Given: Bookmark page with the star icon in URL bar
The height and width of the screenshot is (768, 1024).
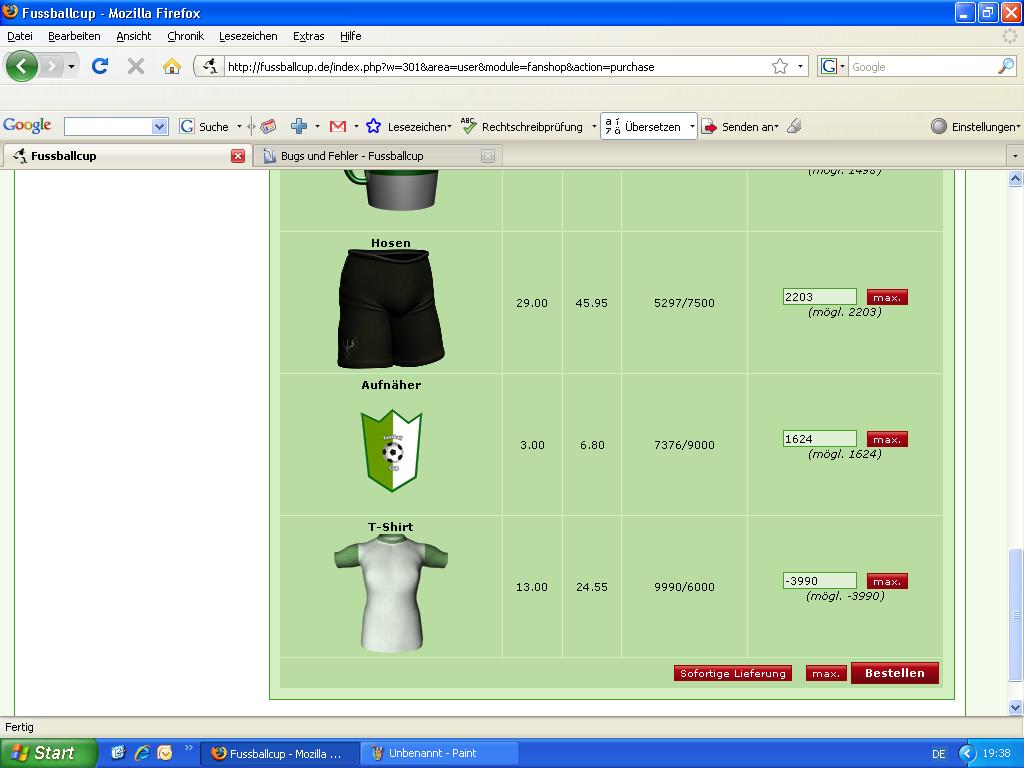Looking at the screenshot, I should tap(780, 67).
